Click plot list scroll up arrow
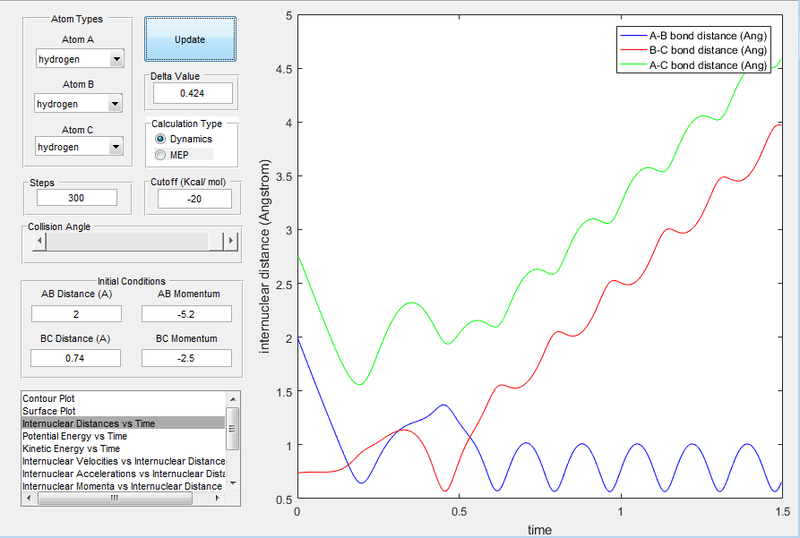The height and width of the screenshot is (538, 800). (233, 399)
